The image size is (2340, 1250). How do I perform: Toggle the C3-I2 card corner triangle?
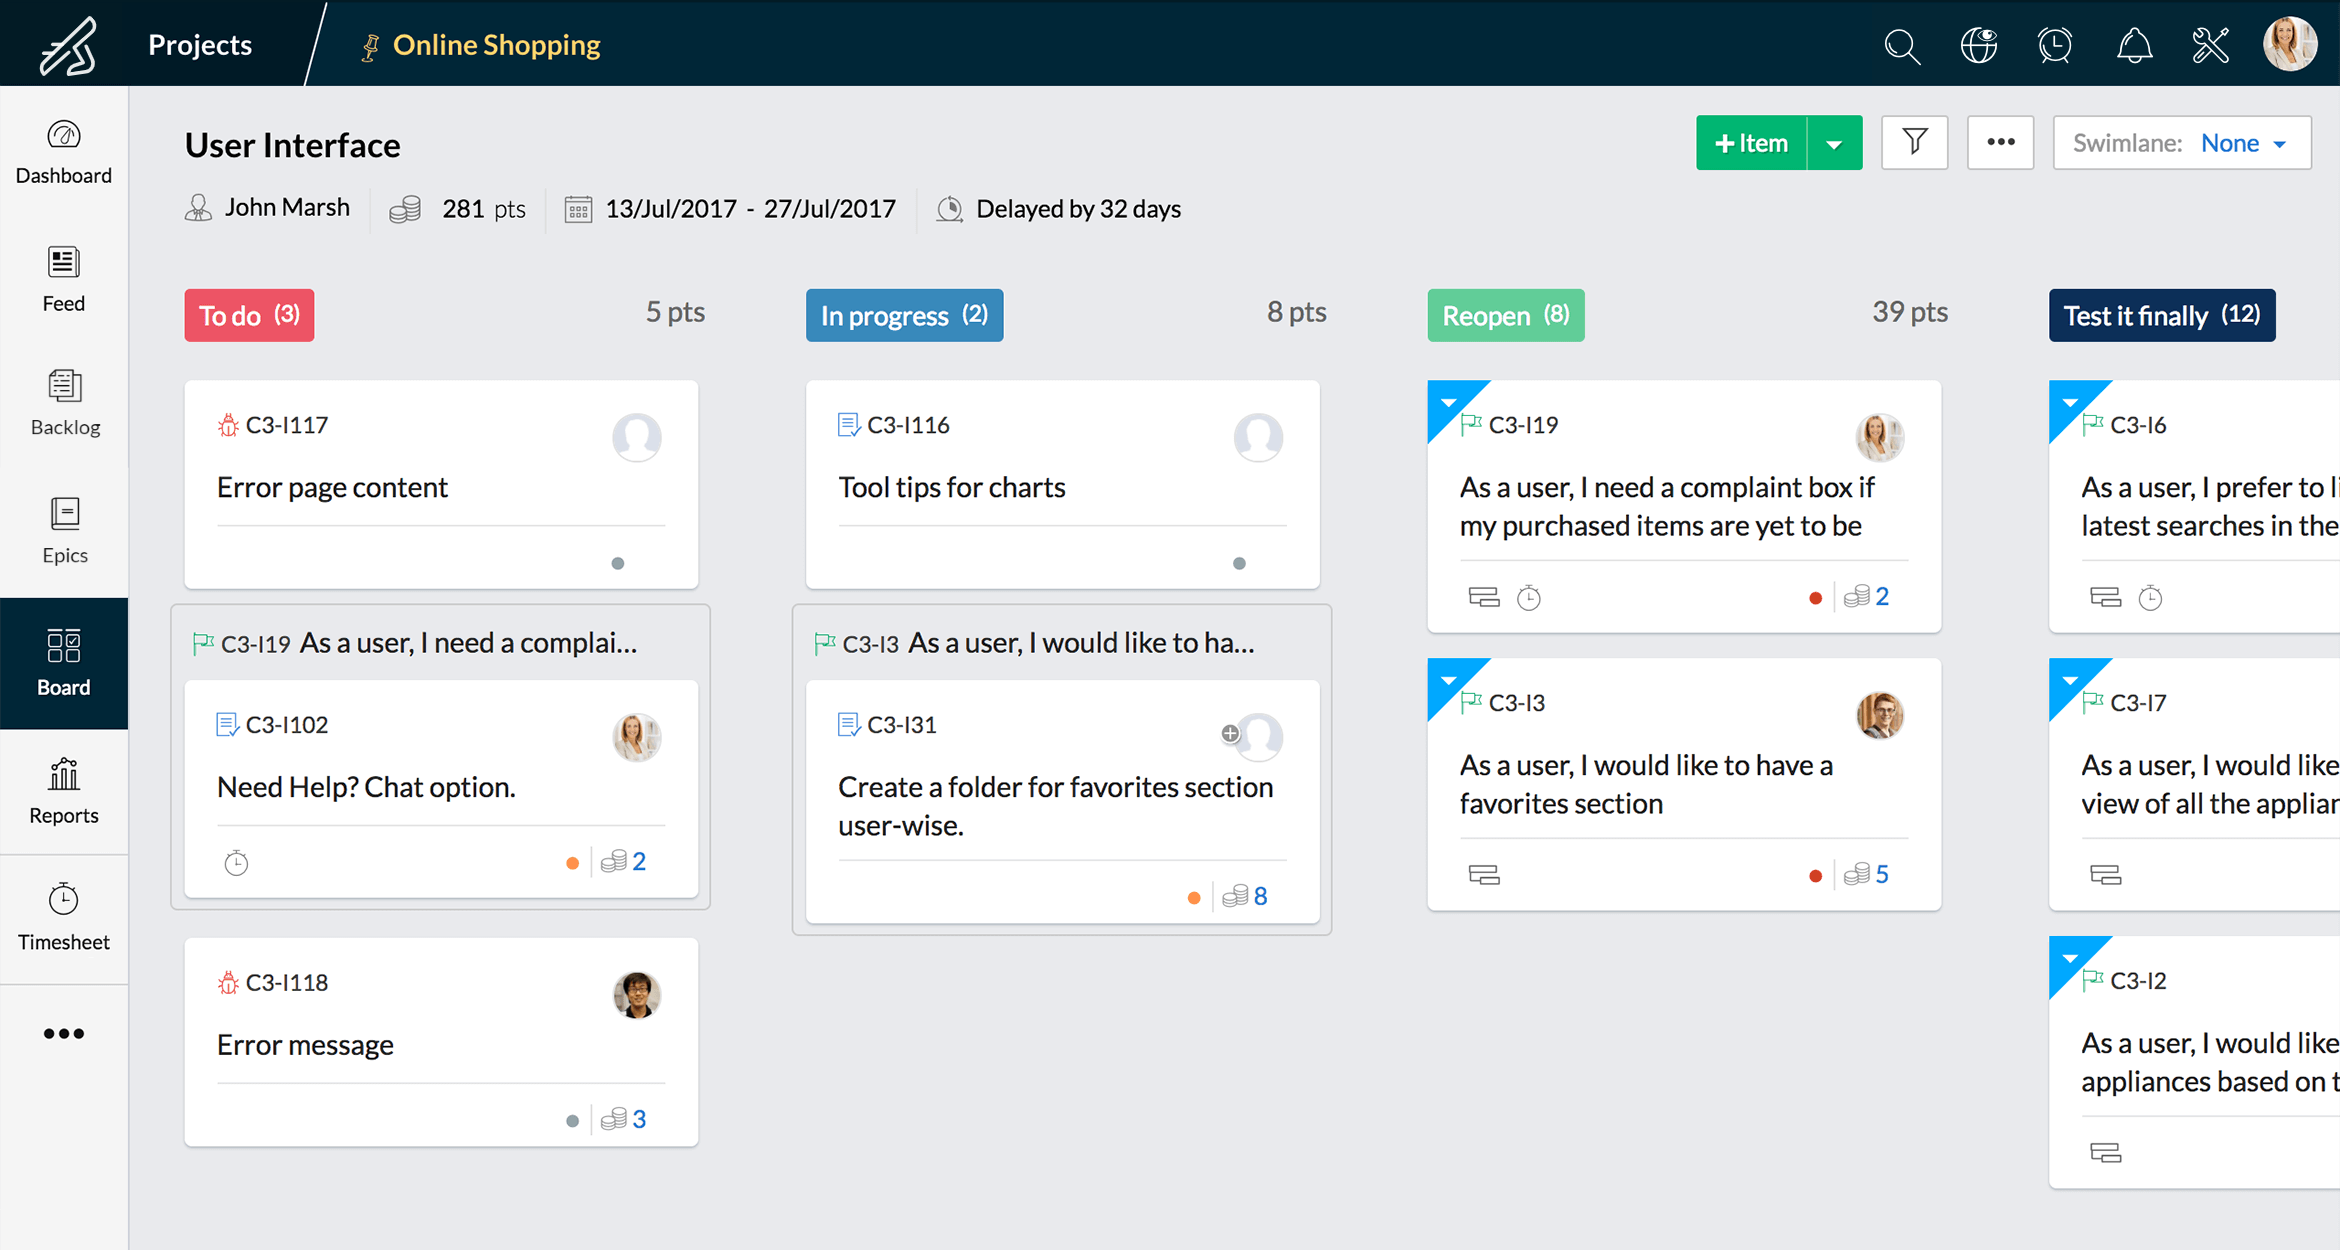2070,958
